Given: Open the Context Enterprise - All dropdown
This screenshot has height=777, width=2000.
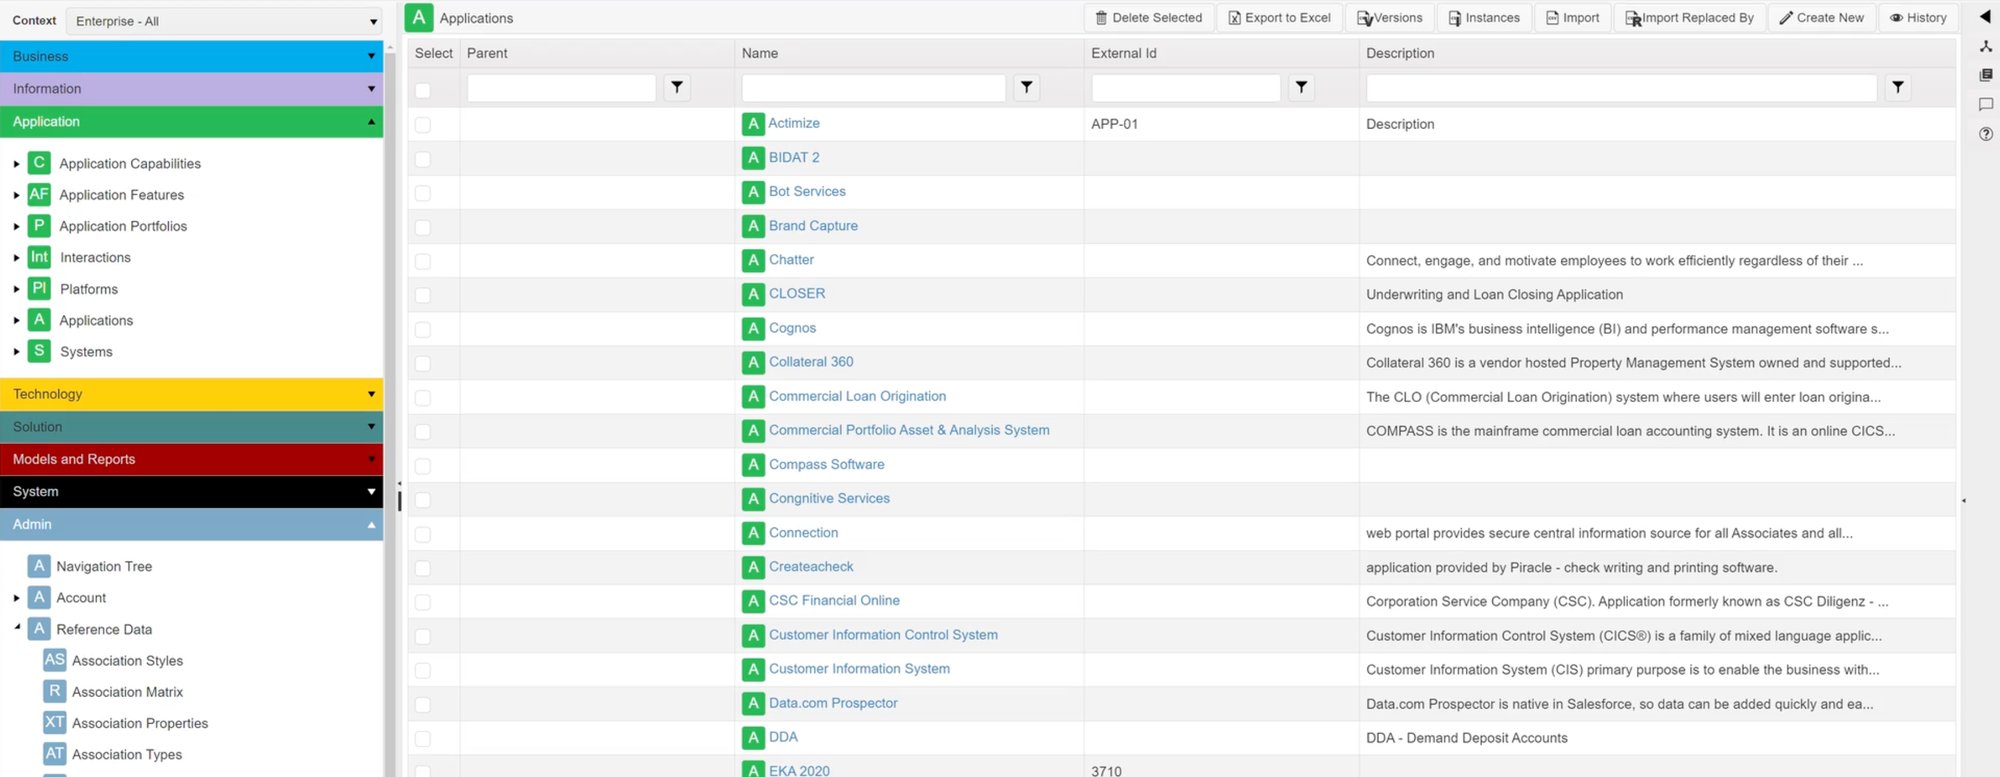Looking at the screenshot, I should point(224,21).
